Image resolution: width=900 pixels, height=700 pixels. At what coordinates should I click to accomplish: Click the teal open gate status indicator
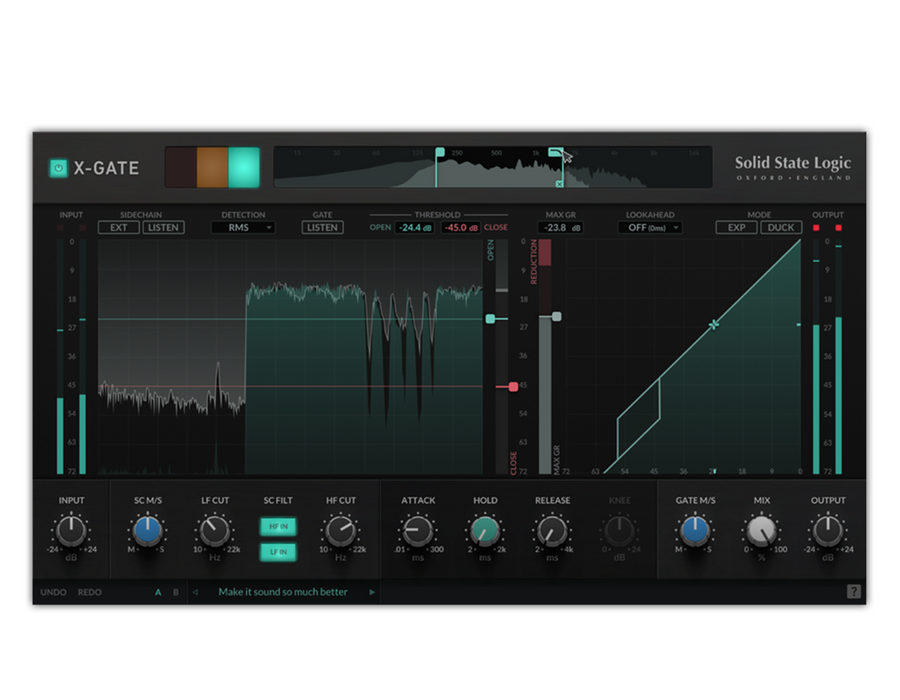pyautogui.click(x=244, y=168)
